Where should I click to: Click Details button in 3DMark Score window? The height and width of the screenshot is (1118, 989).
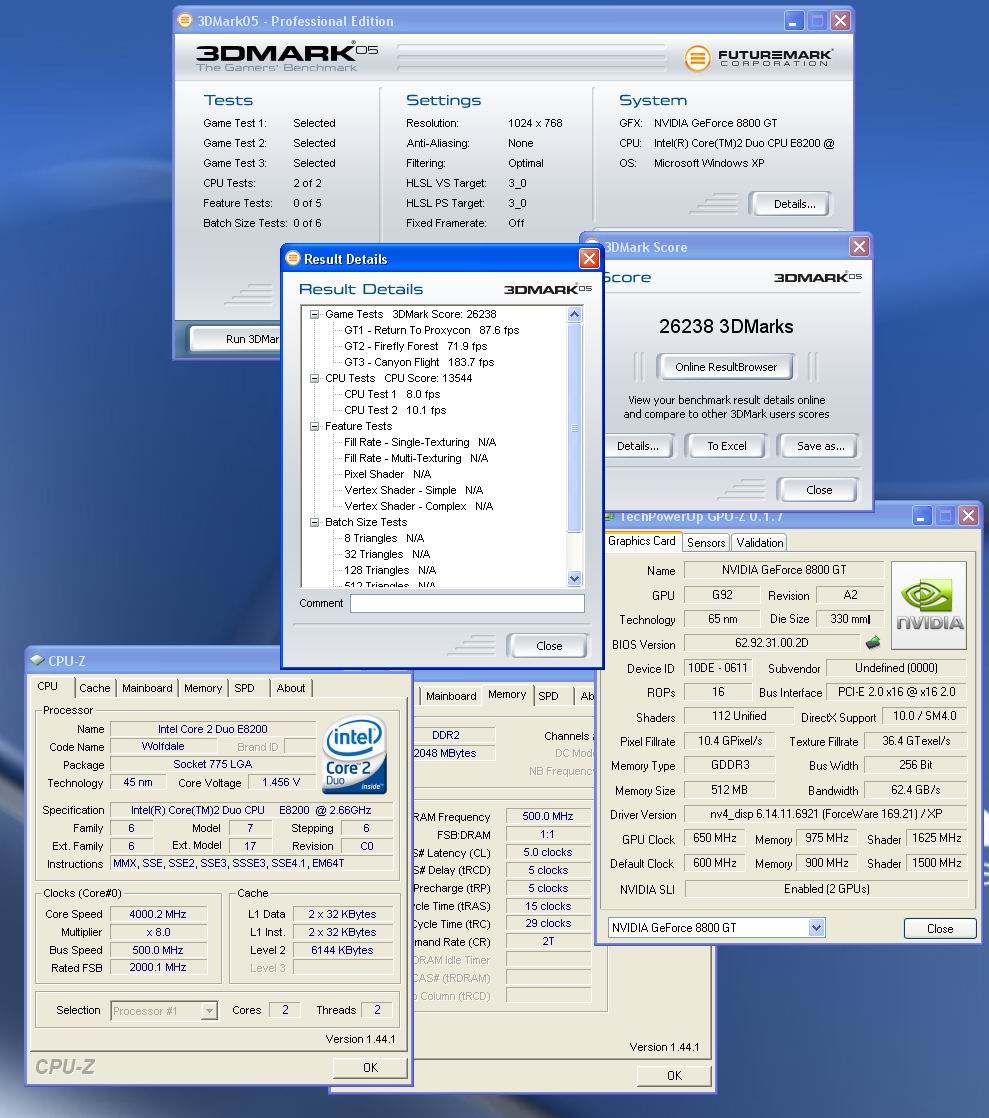pyautogui.click(x=637, y=446)
